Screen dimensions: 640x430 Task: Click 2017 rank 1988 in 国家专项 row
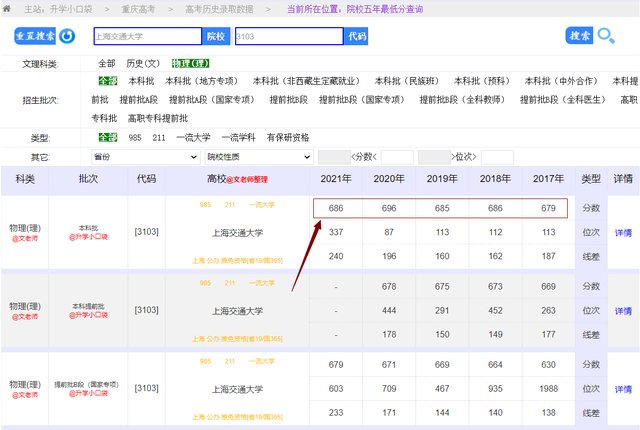(548, 389)
